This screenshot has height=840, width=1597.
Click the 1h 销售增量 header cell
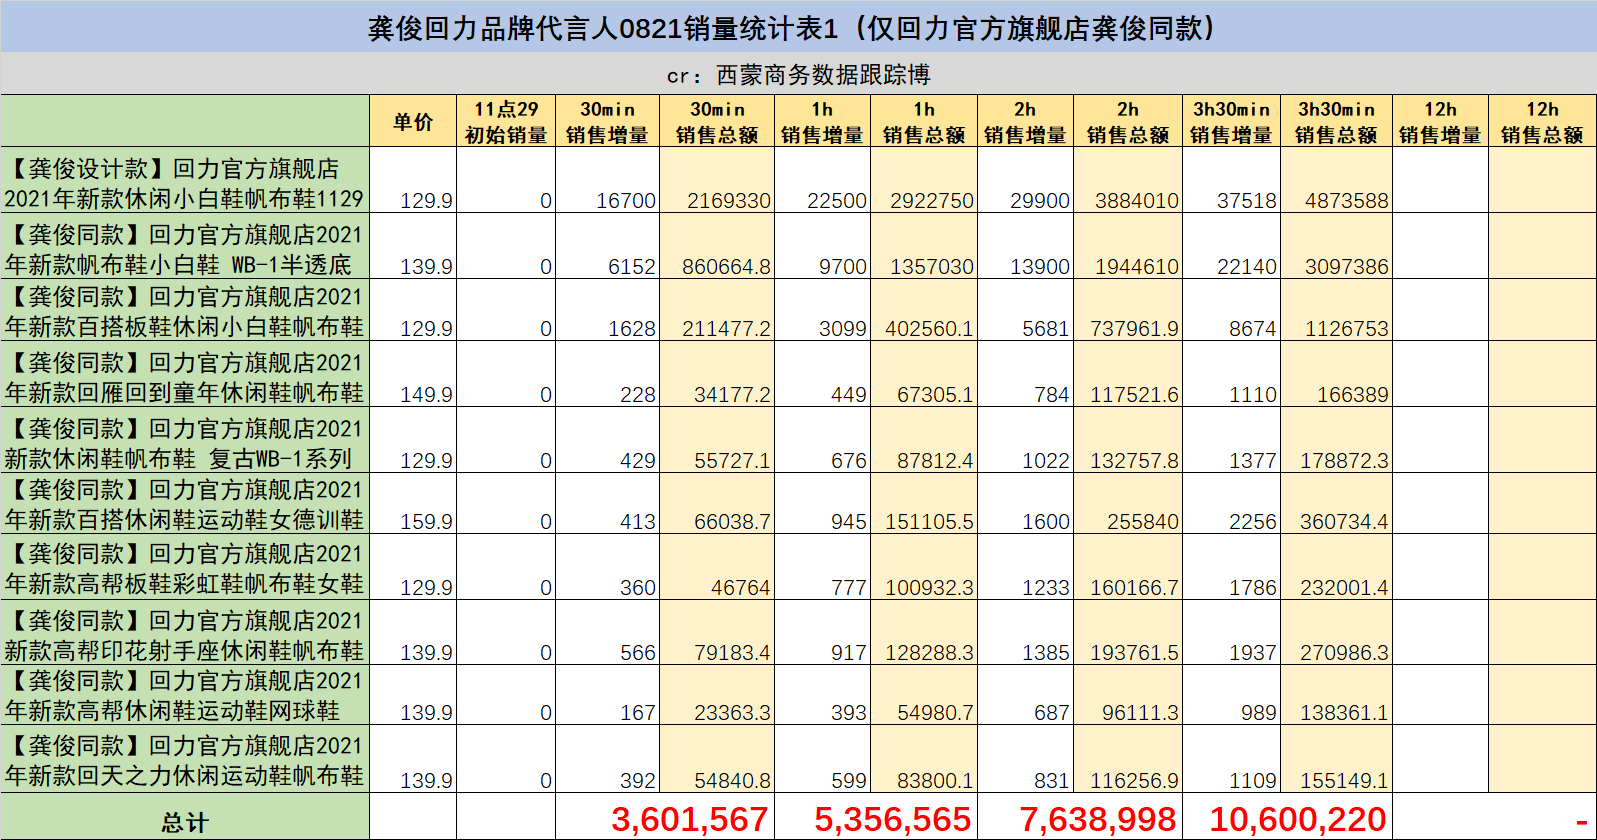pos(822,122)
